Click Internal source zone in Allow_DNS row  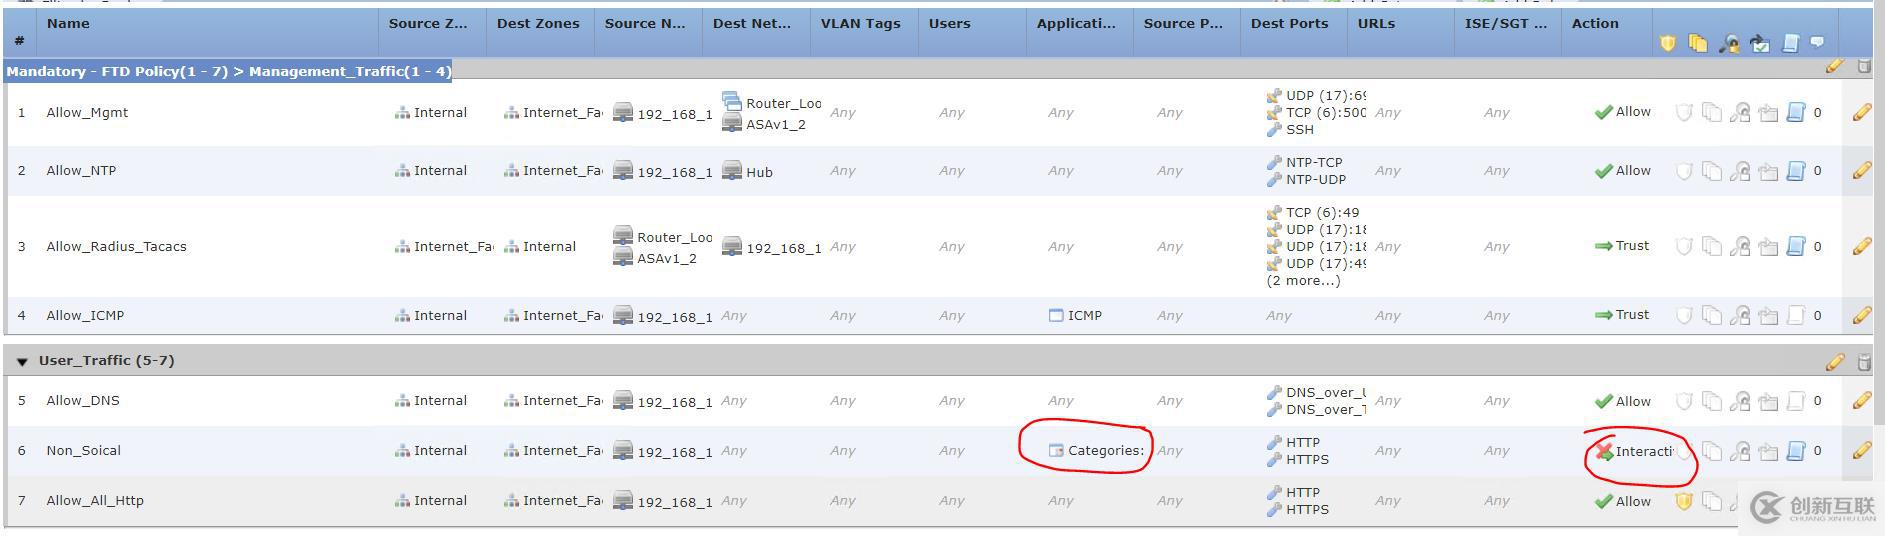click(431, 401)
